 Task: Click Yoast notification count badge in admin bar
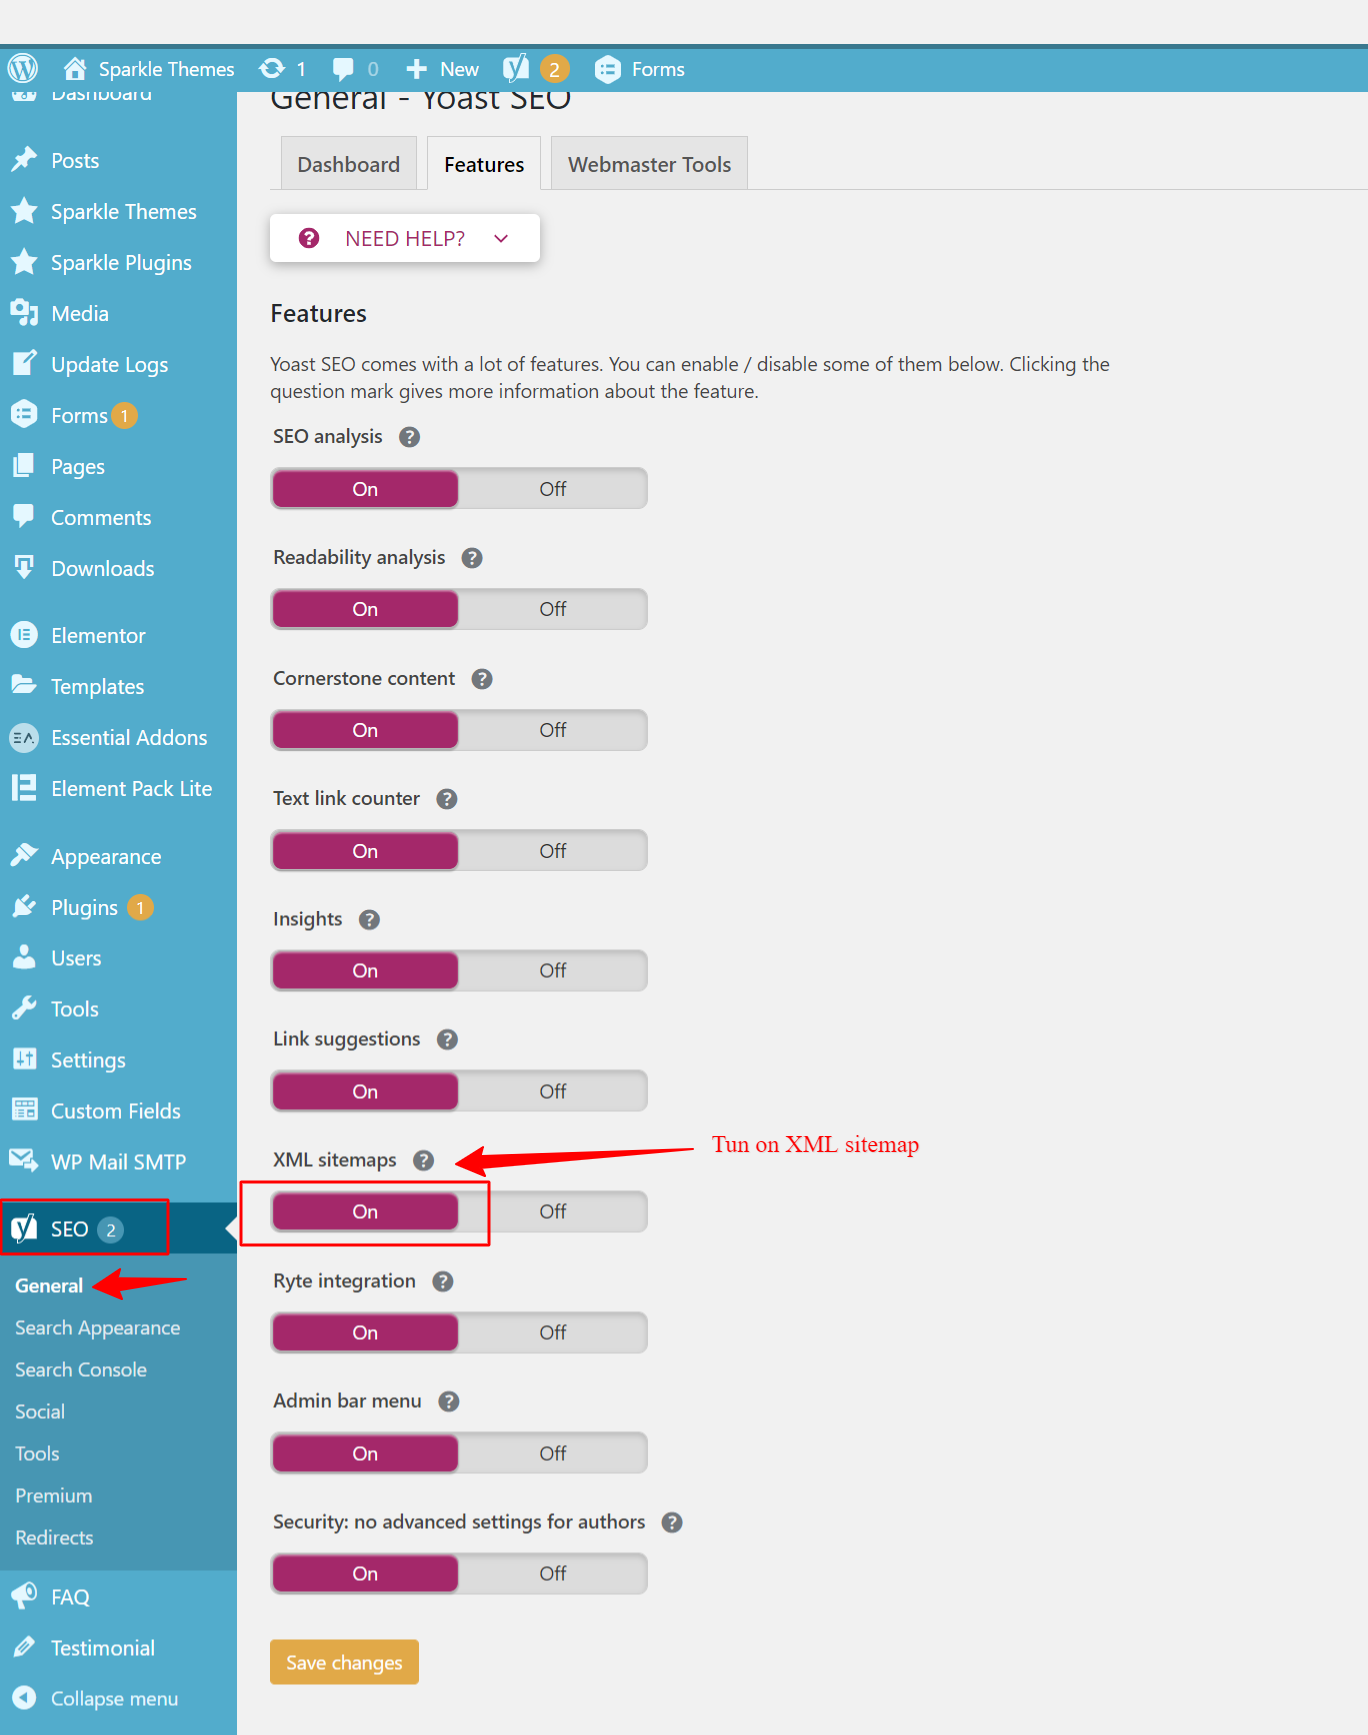(554, 69)
